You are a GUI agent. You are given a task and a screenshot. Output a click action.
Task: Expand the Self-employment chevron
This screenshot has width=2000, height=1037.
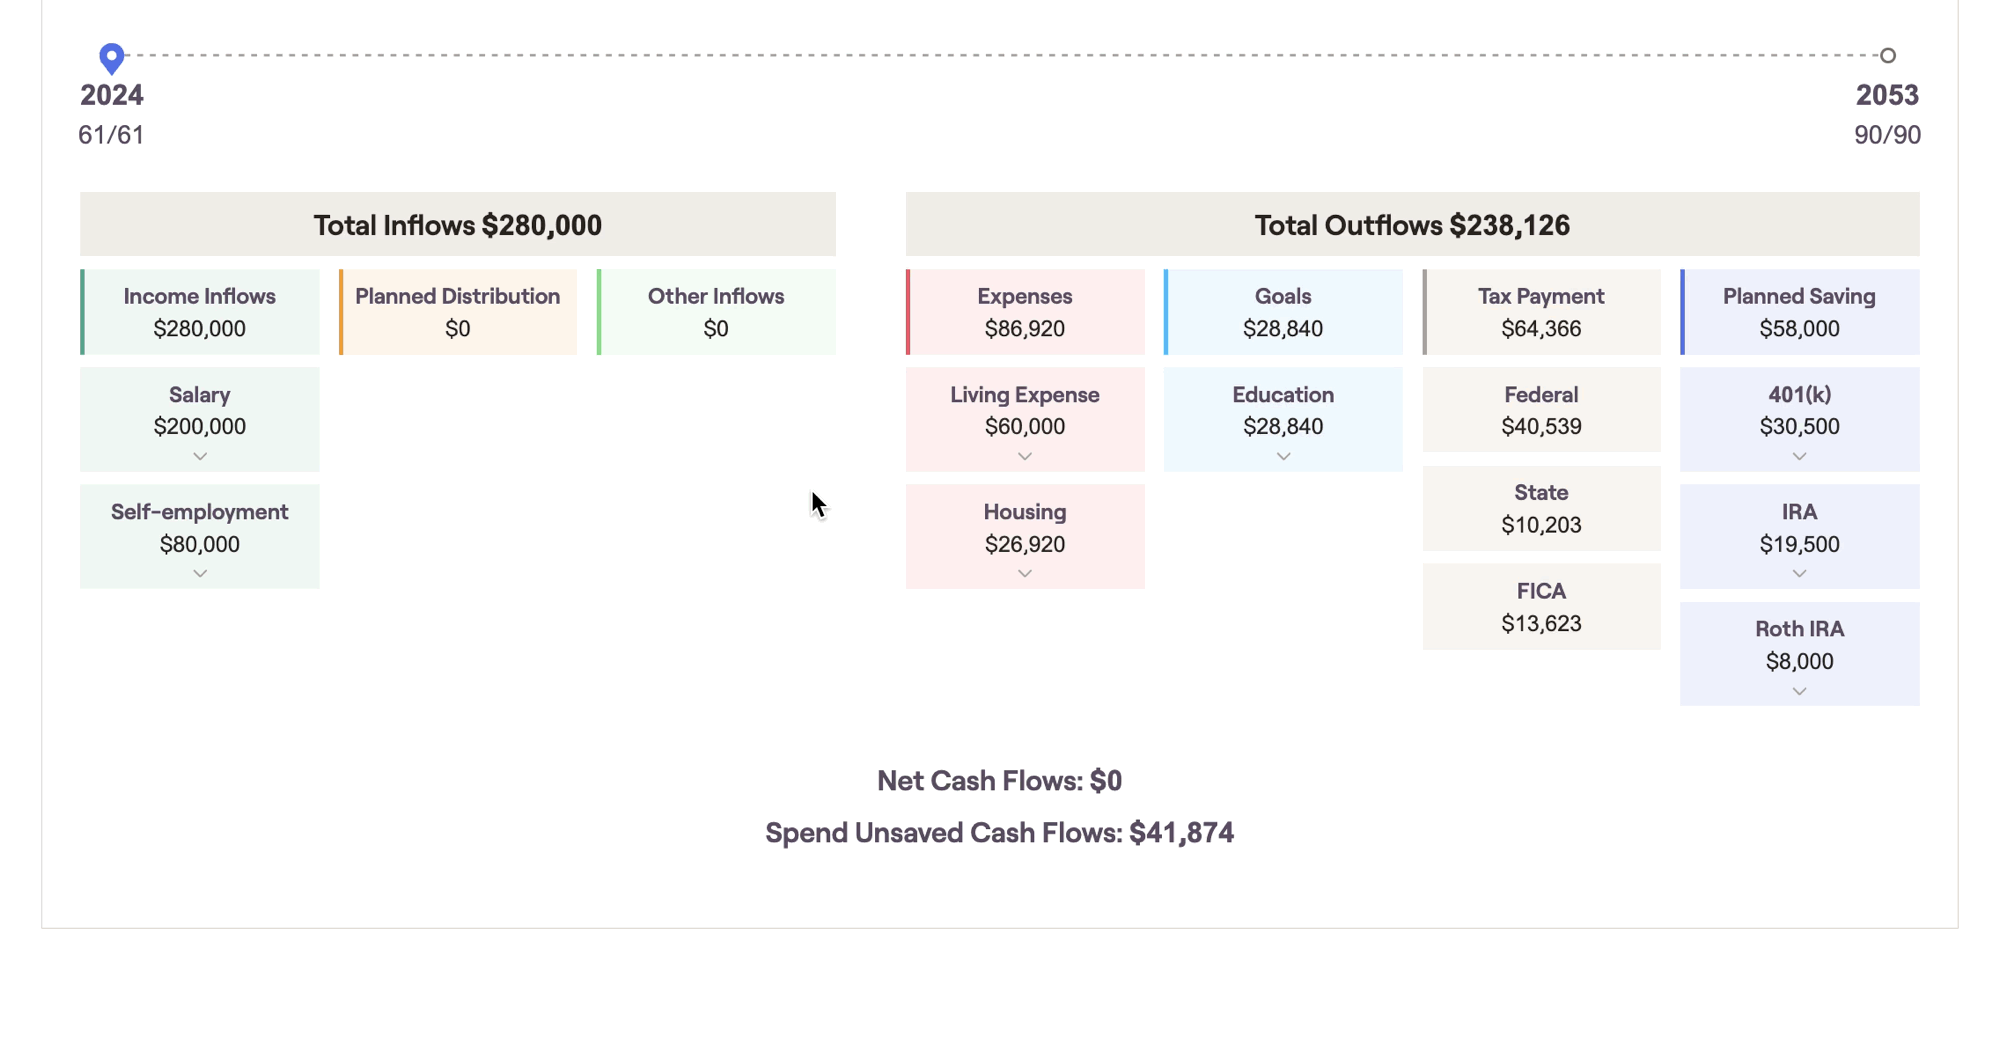pos(200,574)
